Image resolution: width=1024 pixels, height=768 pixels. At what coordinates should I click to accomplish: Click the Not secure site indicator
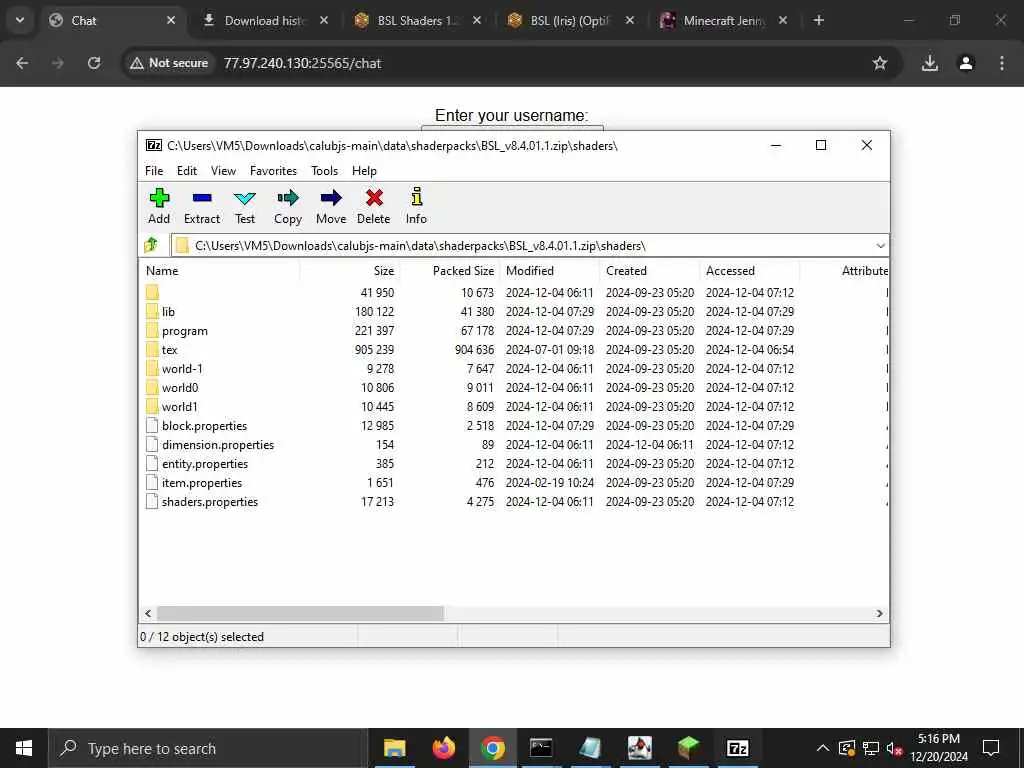(x=169, y=63)
